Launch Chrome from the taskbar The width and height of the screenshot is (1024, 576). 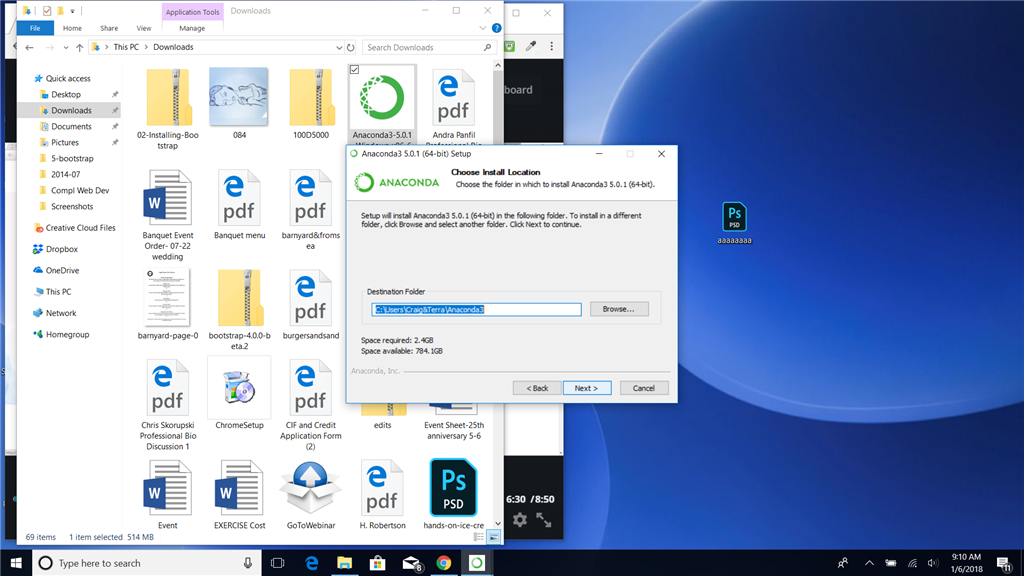click(443, 563)
